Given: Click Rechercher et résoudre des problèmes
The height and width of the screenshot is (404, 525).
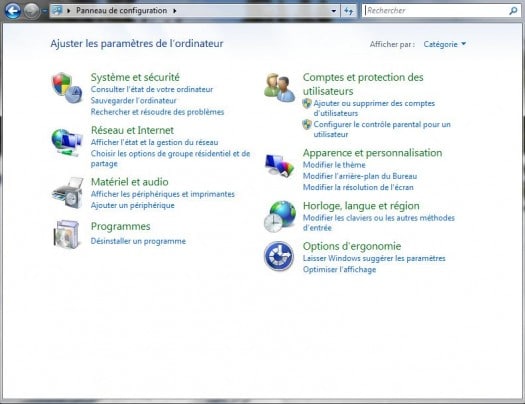Looking at the screenshot, I should coord(157,112).
